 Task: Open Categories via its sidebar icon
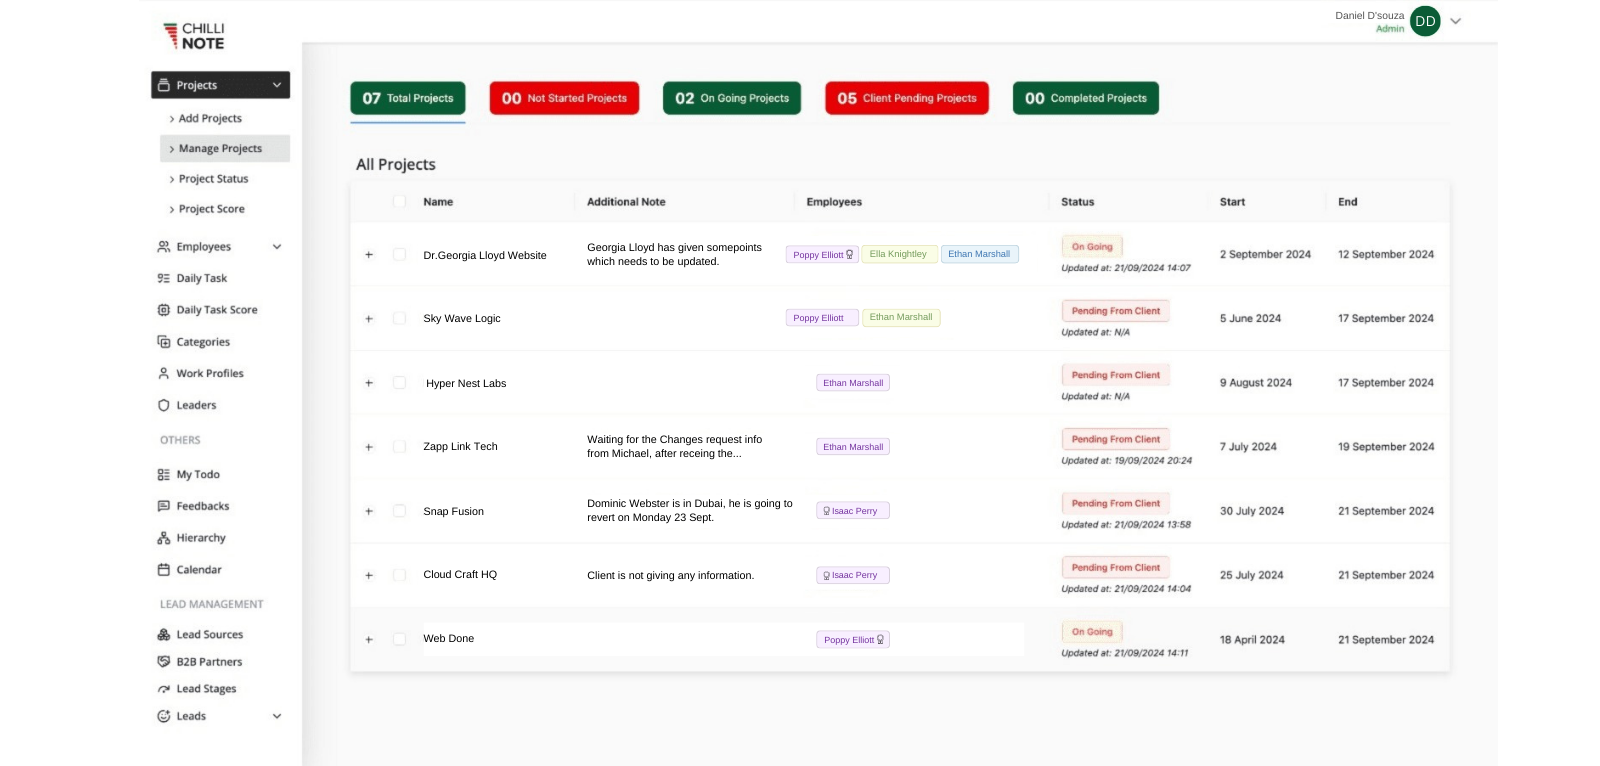(x=163, y=342)
